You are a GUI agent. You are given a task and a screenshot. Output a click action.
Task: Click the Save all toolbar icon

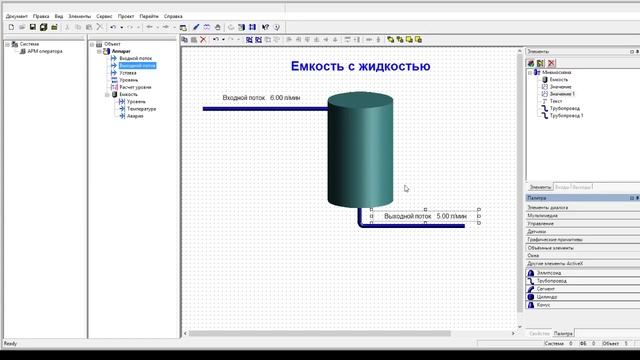43,27
